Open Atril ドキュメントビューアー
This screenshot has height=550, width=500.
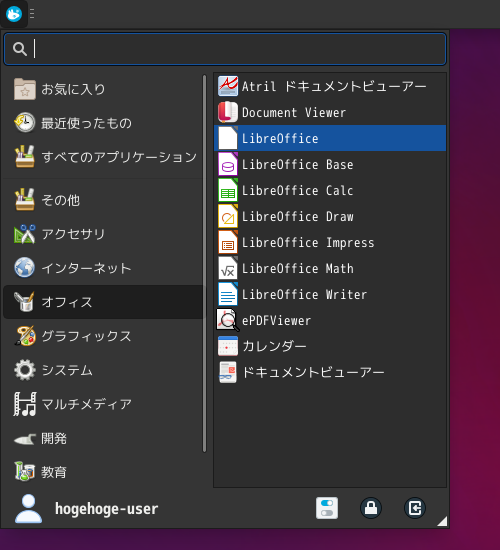330,86
